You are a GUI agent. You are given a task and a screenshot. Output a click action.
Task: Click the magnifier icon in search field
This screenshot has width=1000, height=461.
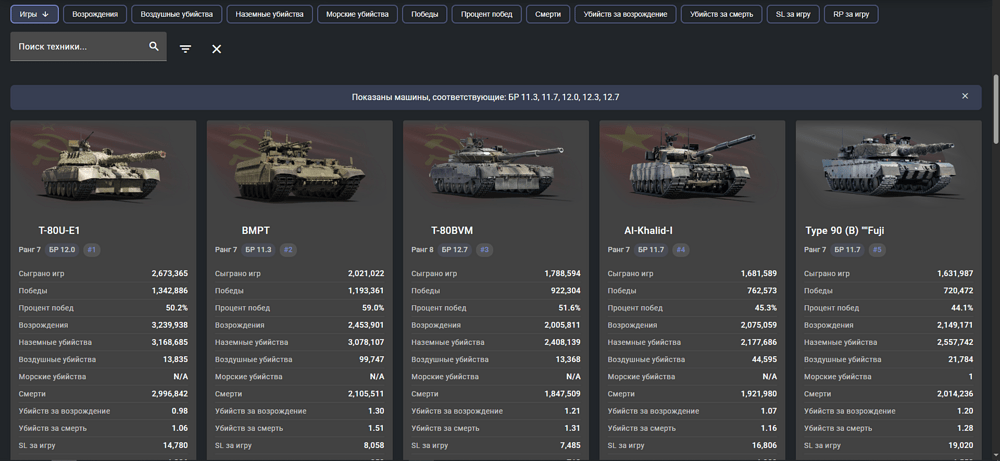click(154, 46)
